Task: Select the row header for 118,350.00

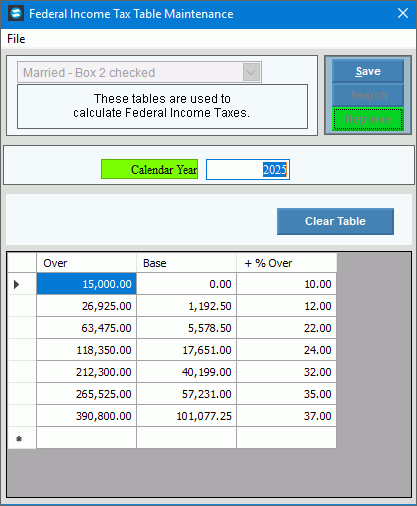Action: (x=22, y=350)
